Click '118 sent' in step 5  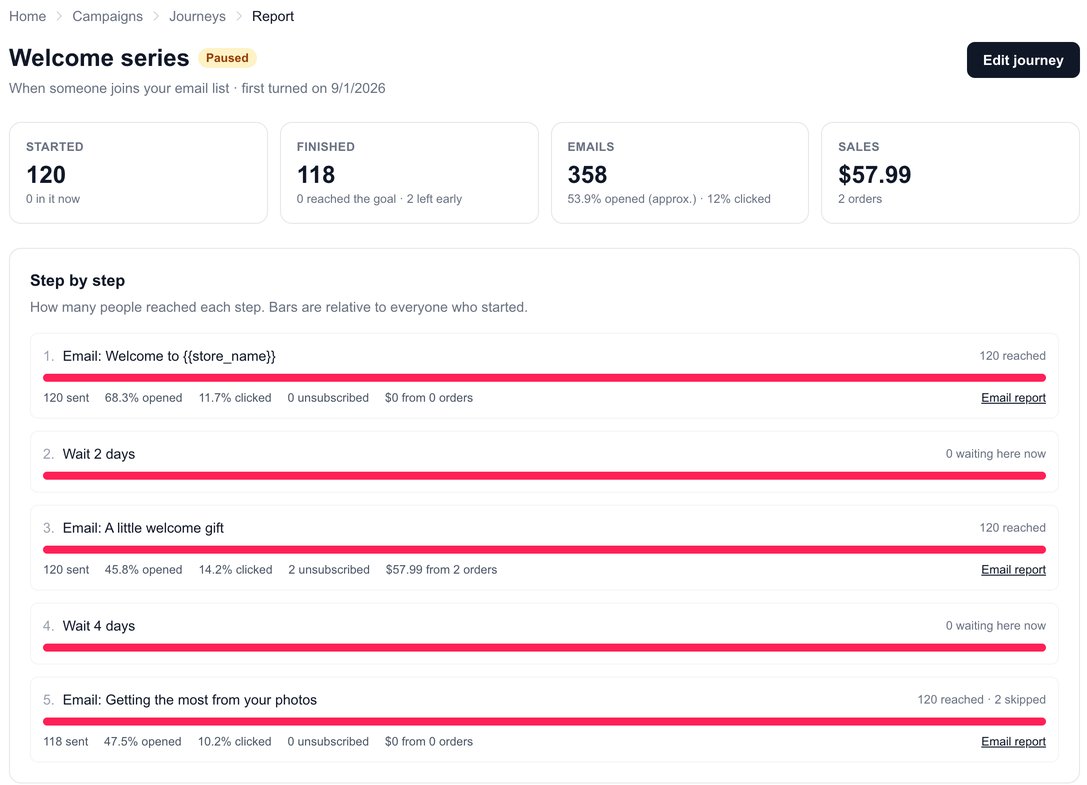click(x=66, y=741)
